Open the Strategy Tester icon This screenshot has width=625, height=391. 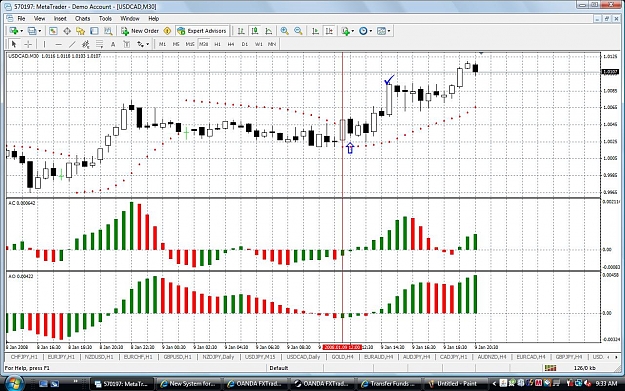[x=108, y=31]
